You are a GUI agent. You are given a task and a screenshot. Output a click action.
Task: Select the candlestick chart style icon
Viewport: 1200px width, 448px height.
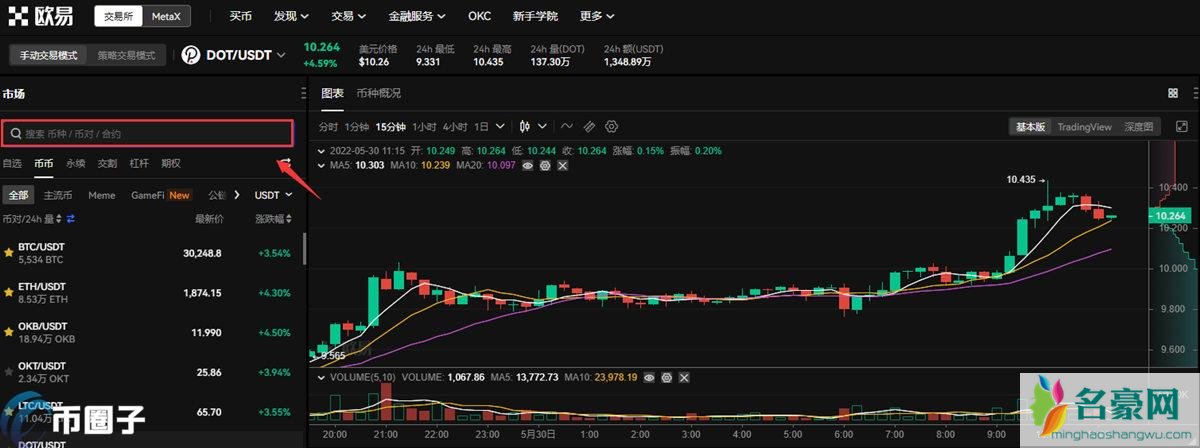(x=525, y=127)
